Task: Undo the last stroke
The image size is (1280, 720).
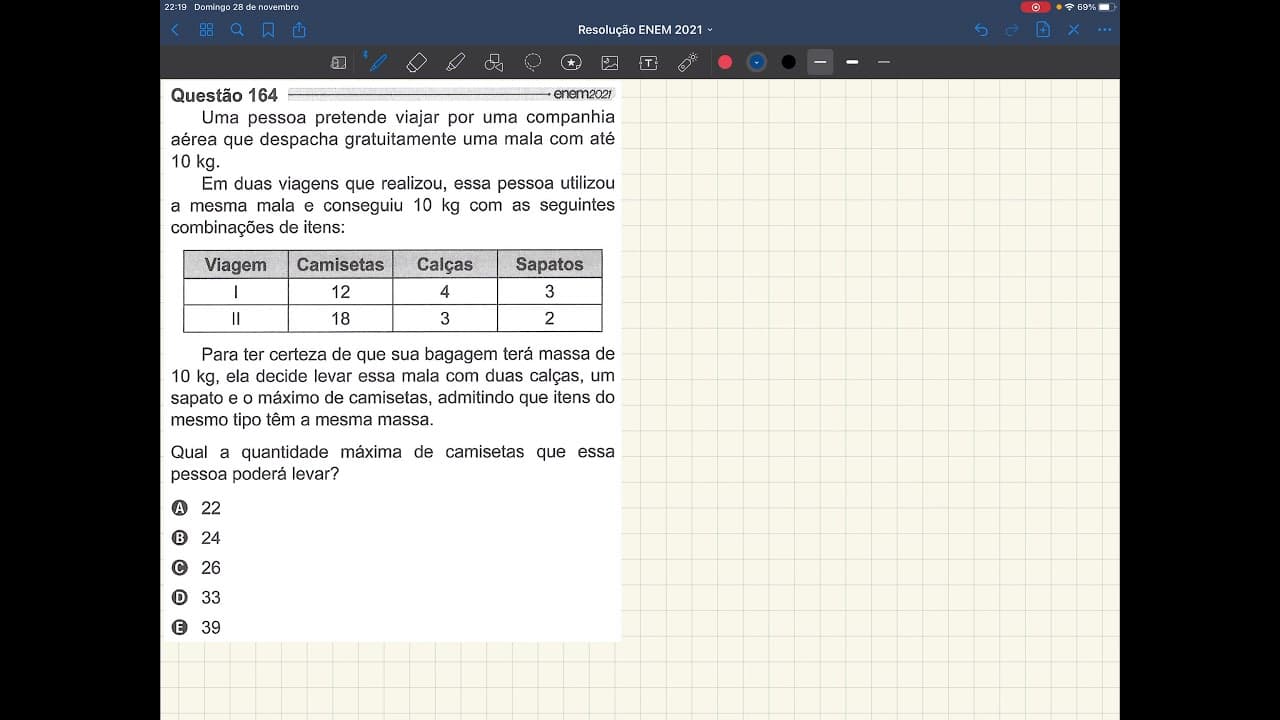Action: click(981, 30)
